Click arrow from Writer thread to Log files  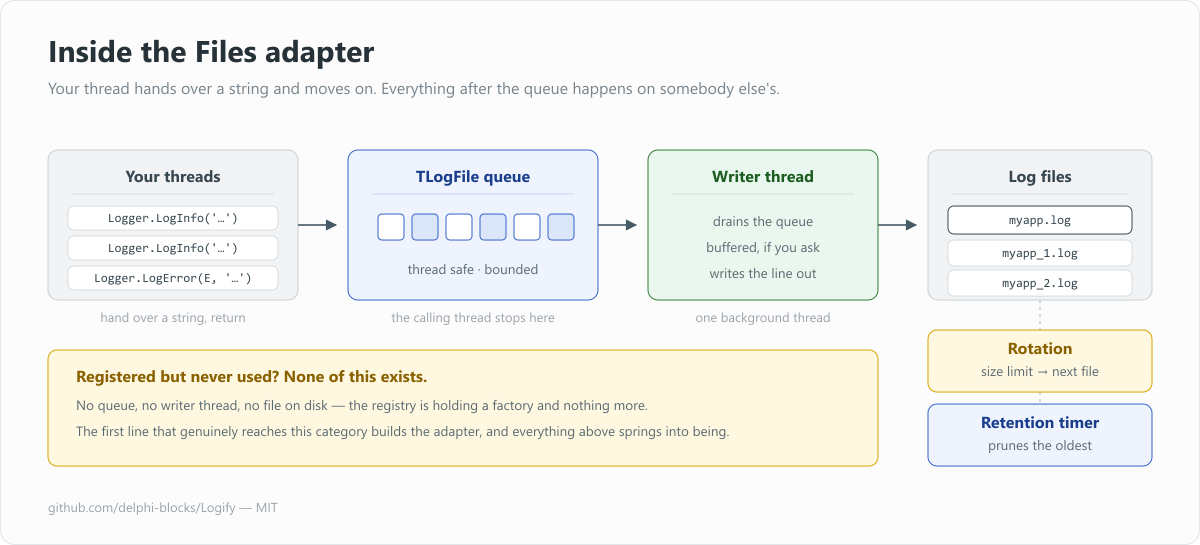pyautogui.click(x=898, y=225)
